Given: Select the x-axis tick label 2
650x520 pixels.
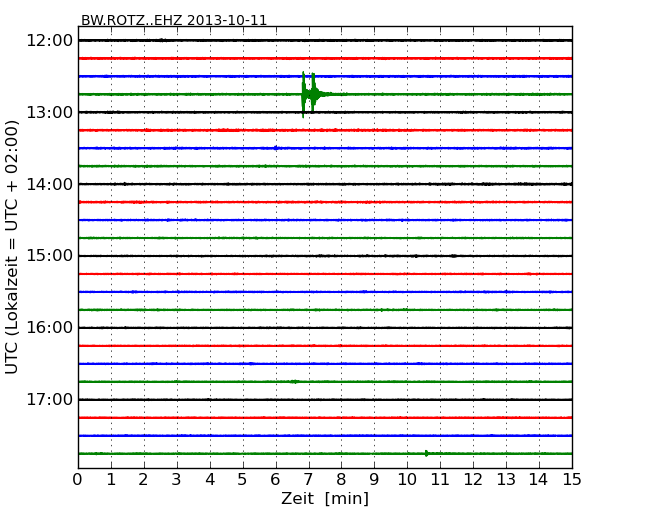Looking at the screenshot, I should click(143, 480).
